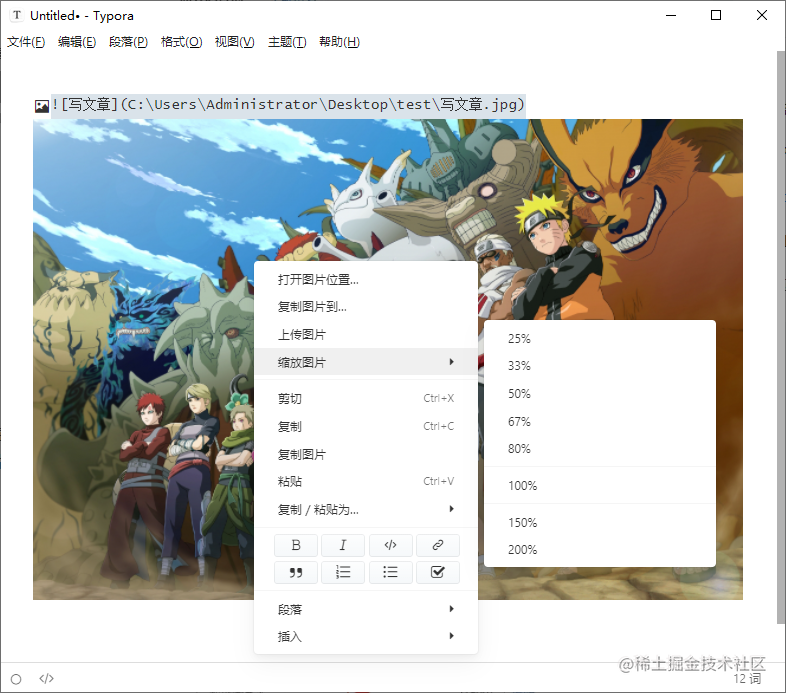Expand the 插入 submenu in context menu

point(366,636)
